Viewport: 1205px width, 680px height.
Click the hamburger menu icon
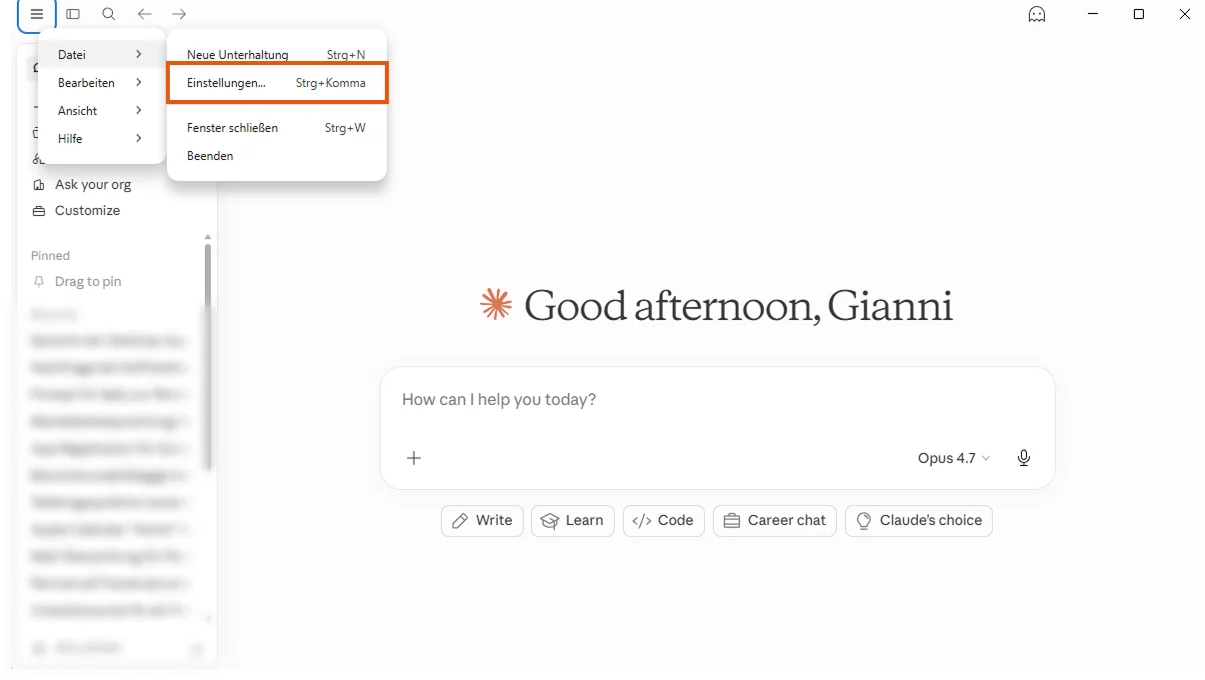pyautogui.click(x=37, y=14)
